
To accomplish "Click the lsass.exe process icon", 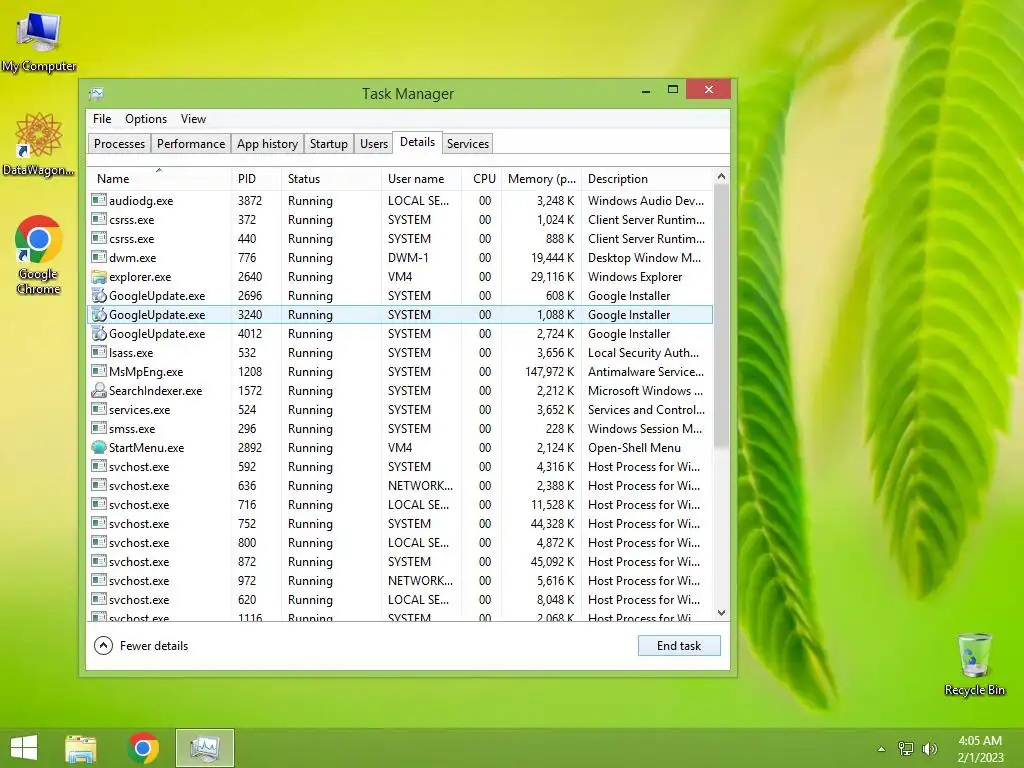I will pos(99,352).
